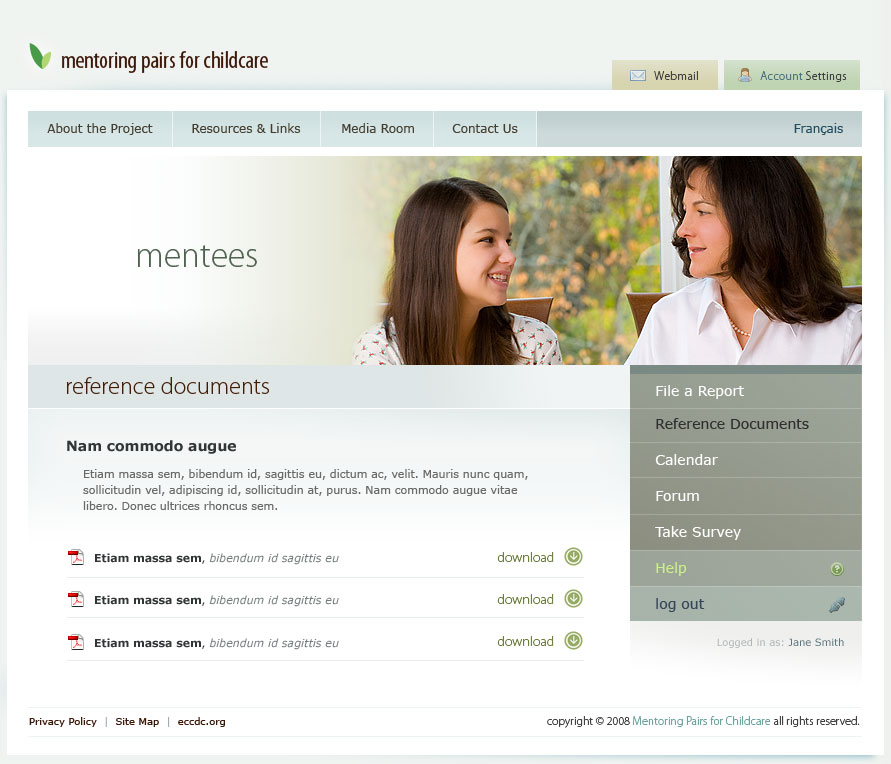The height and width of the screenshot is (764, 891).
Task: Open the Privacy Policy footer link
Action: click(63, 721)
